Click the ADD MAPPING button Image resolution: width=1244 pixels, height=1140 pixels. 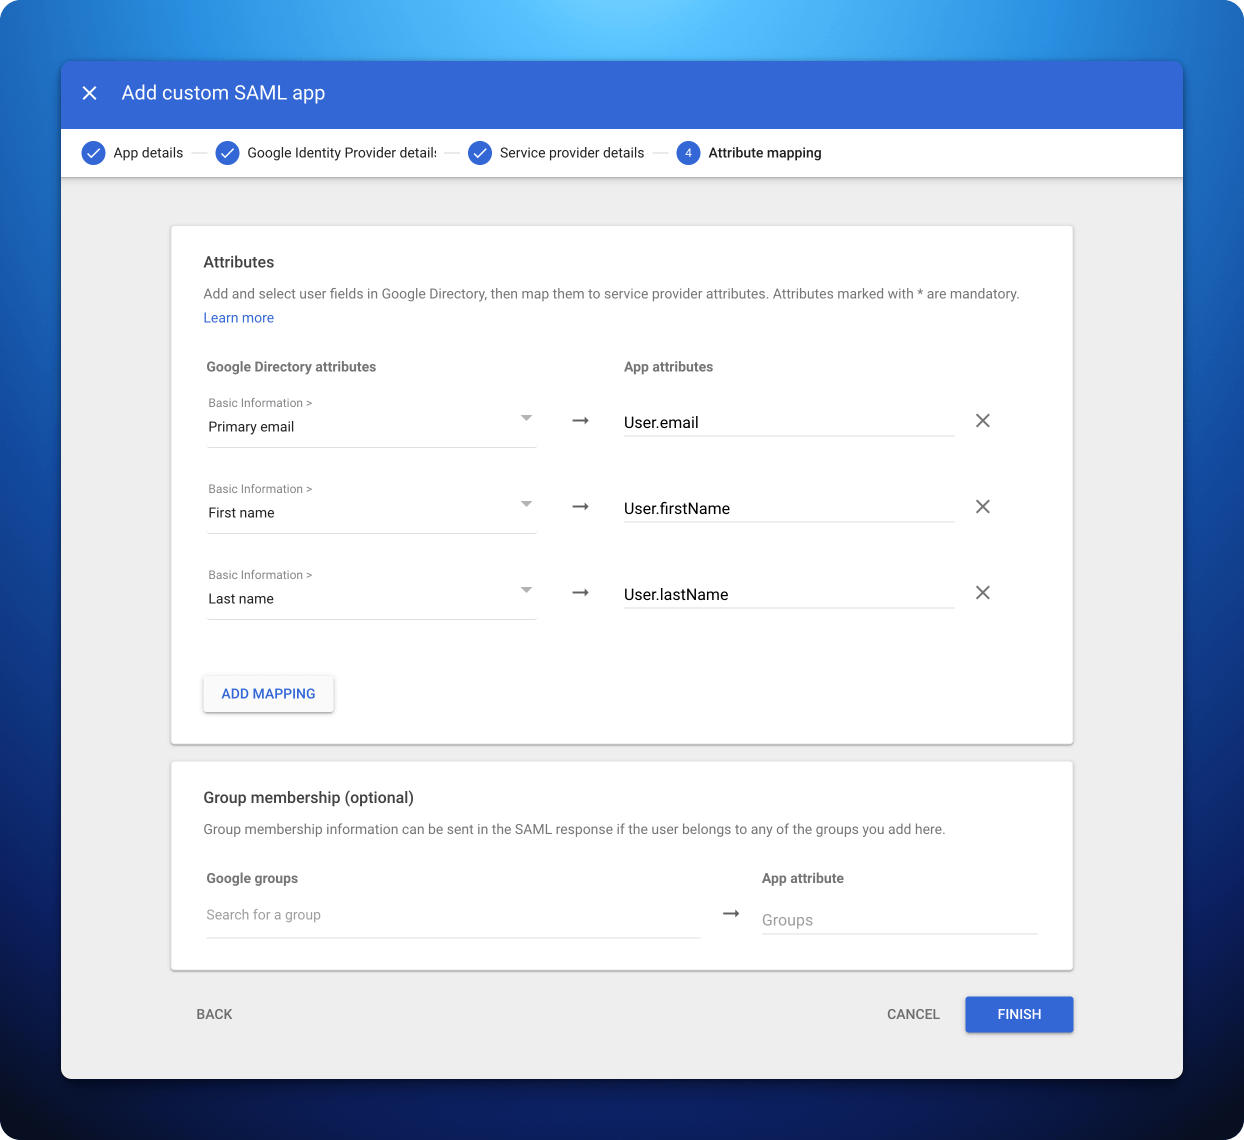pos(268,693)
